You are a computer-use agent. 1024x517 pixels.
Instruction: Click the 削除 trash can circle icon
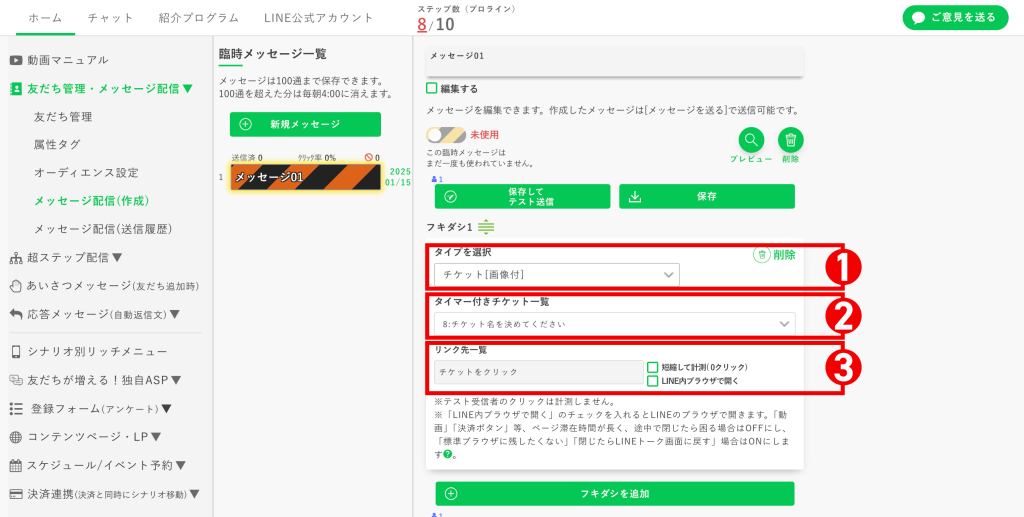pos(791,140)
